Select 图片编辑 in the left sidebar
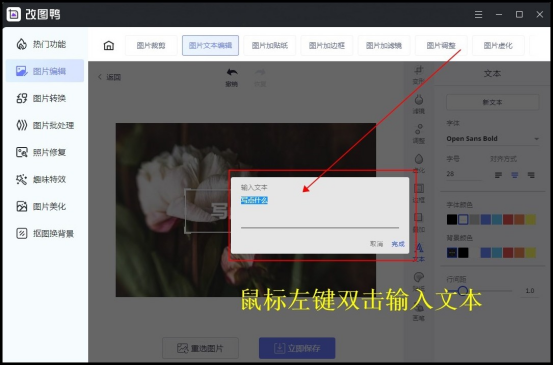This screenshot has width=554, height=365. 45,71
